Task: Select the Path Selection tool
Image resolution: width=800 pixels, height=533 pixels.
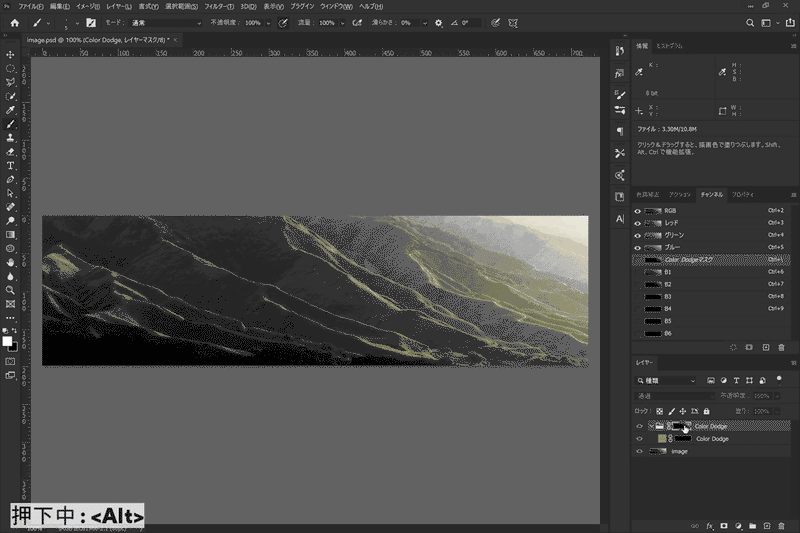Action: 10,193
